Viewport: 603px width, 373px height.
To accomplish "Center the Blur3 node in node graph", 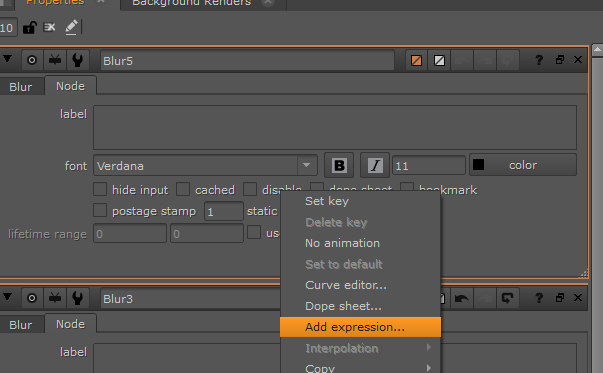I will (32, 298).
